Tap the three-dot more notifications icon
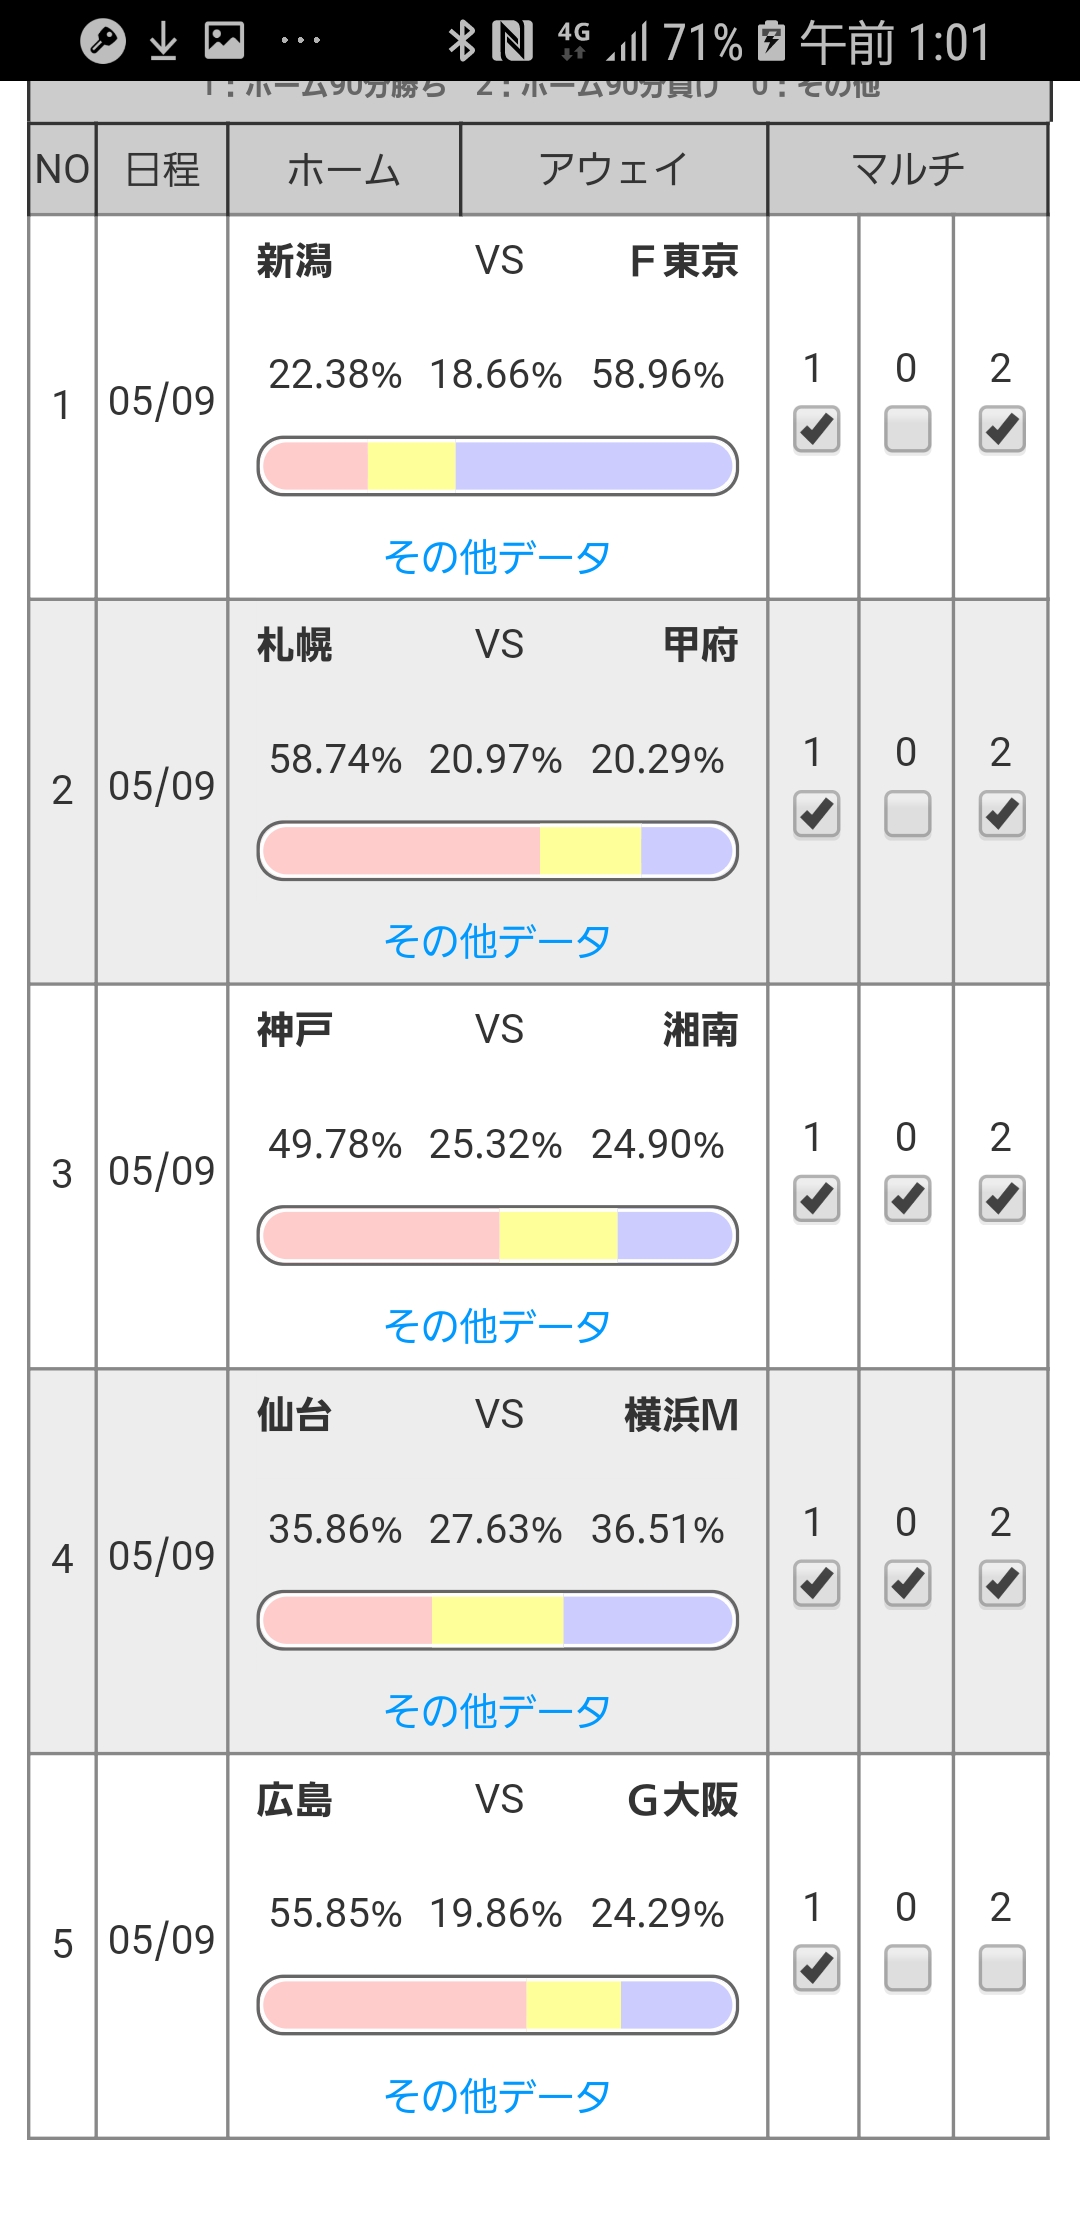 300,41
